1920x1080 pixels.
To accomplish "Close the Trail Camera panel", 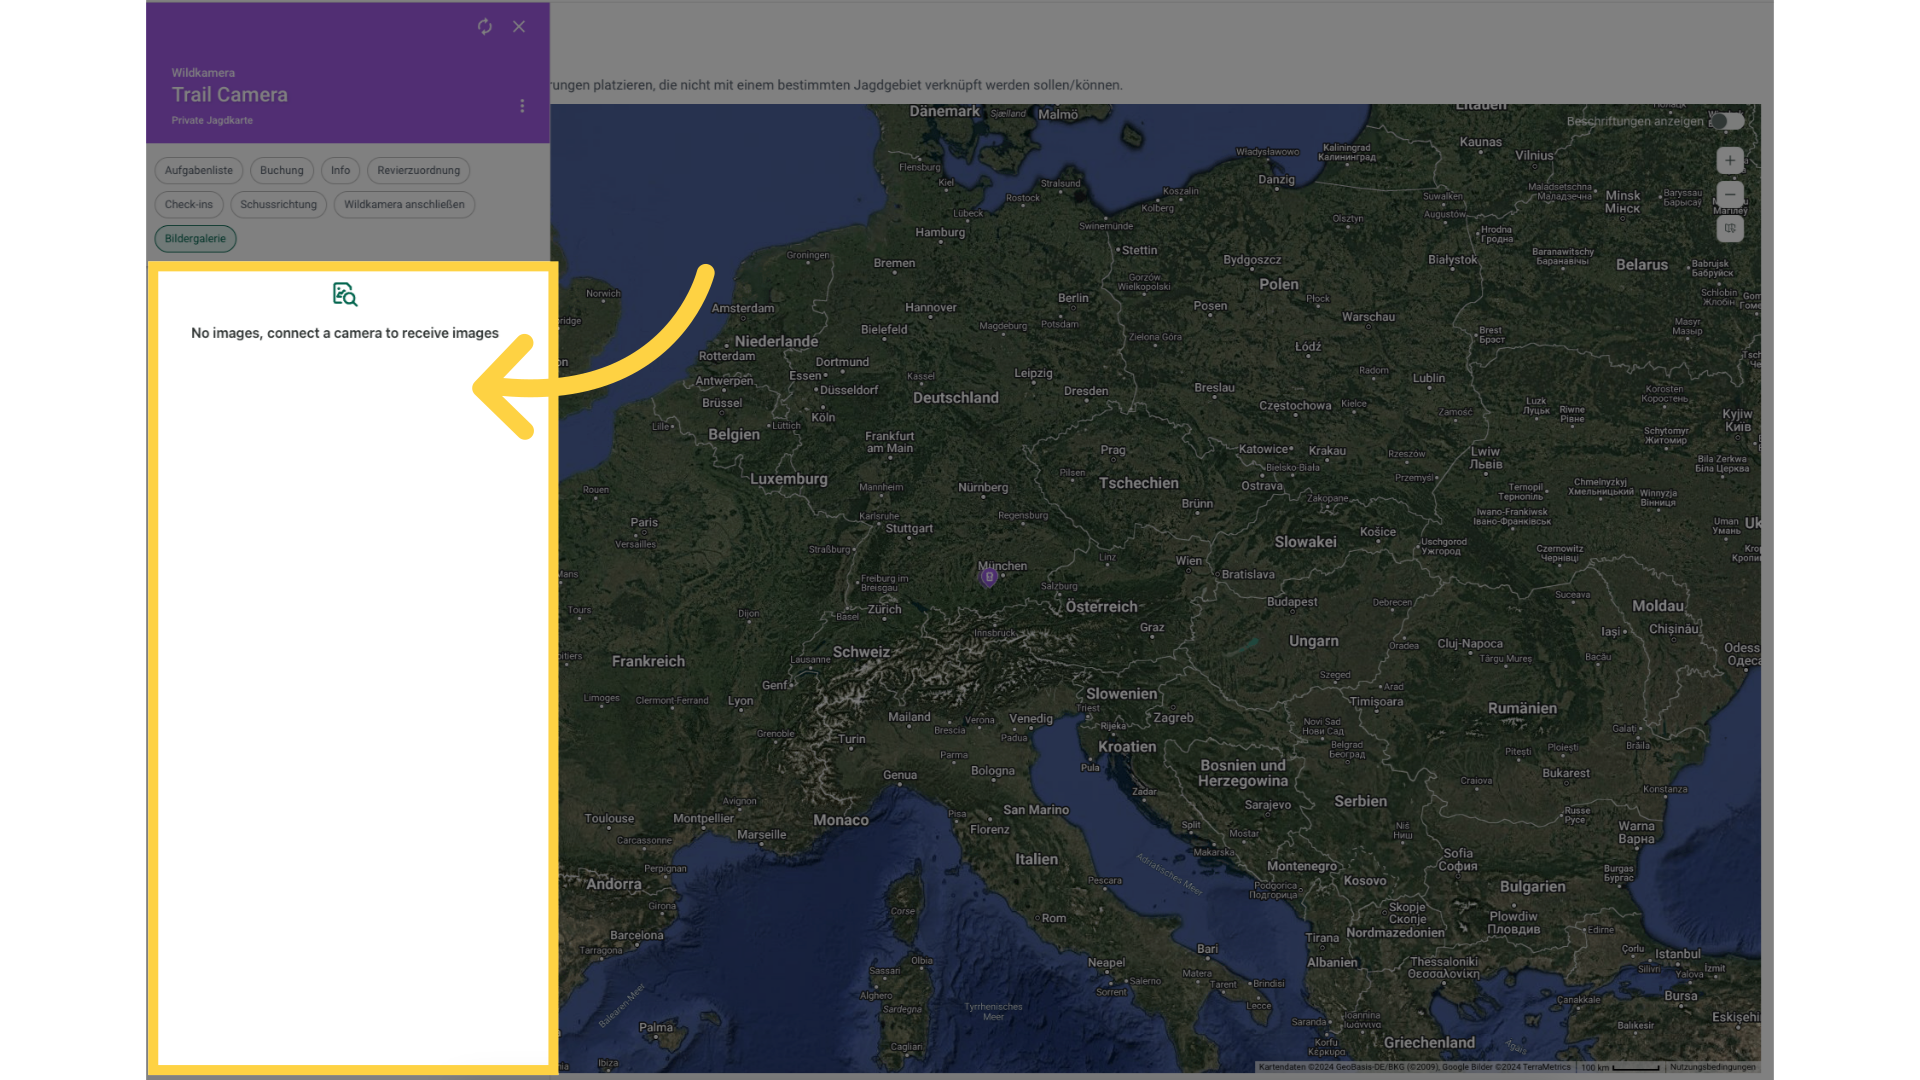I will 519,27.
